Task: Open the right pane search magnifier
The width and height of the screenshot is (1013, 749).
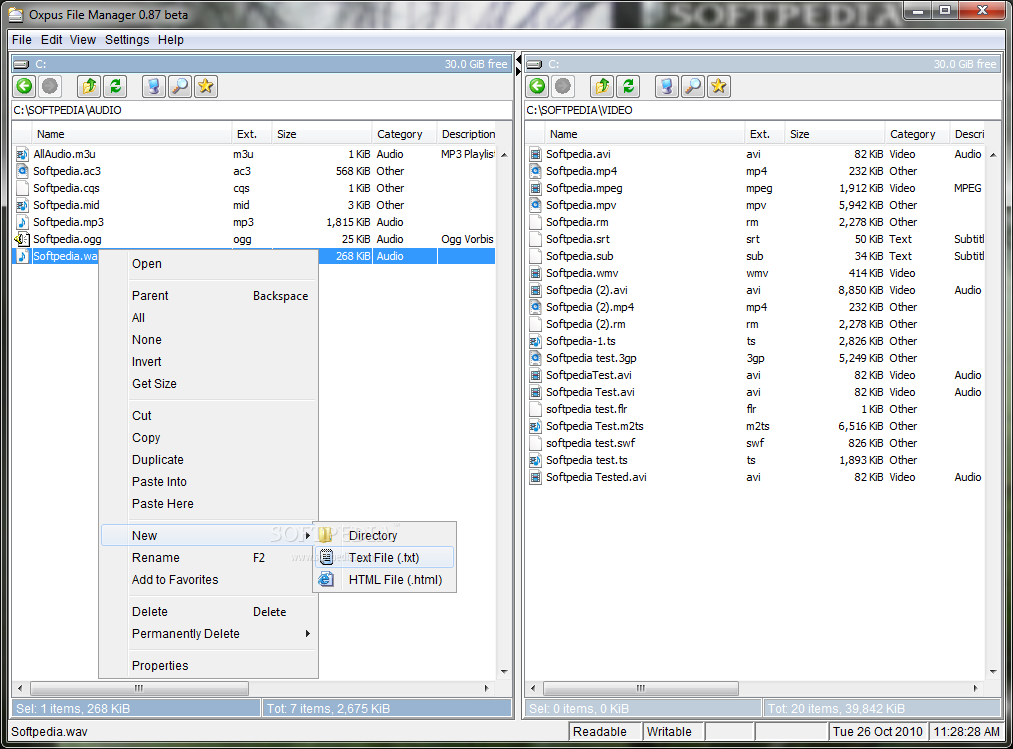Action: pyautogui.click(x=693, y=86)
